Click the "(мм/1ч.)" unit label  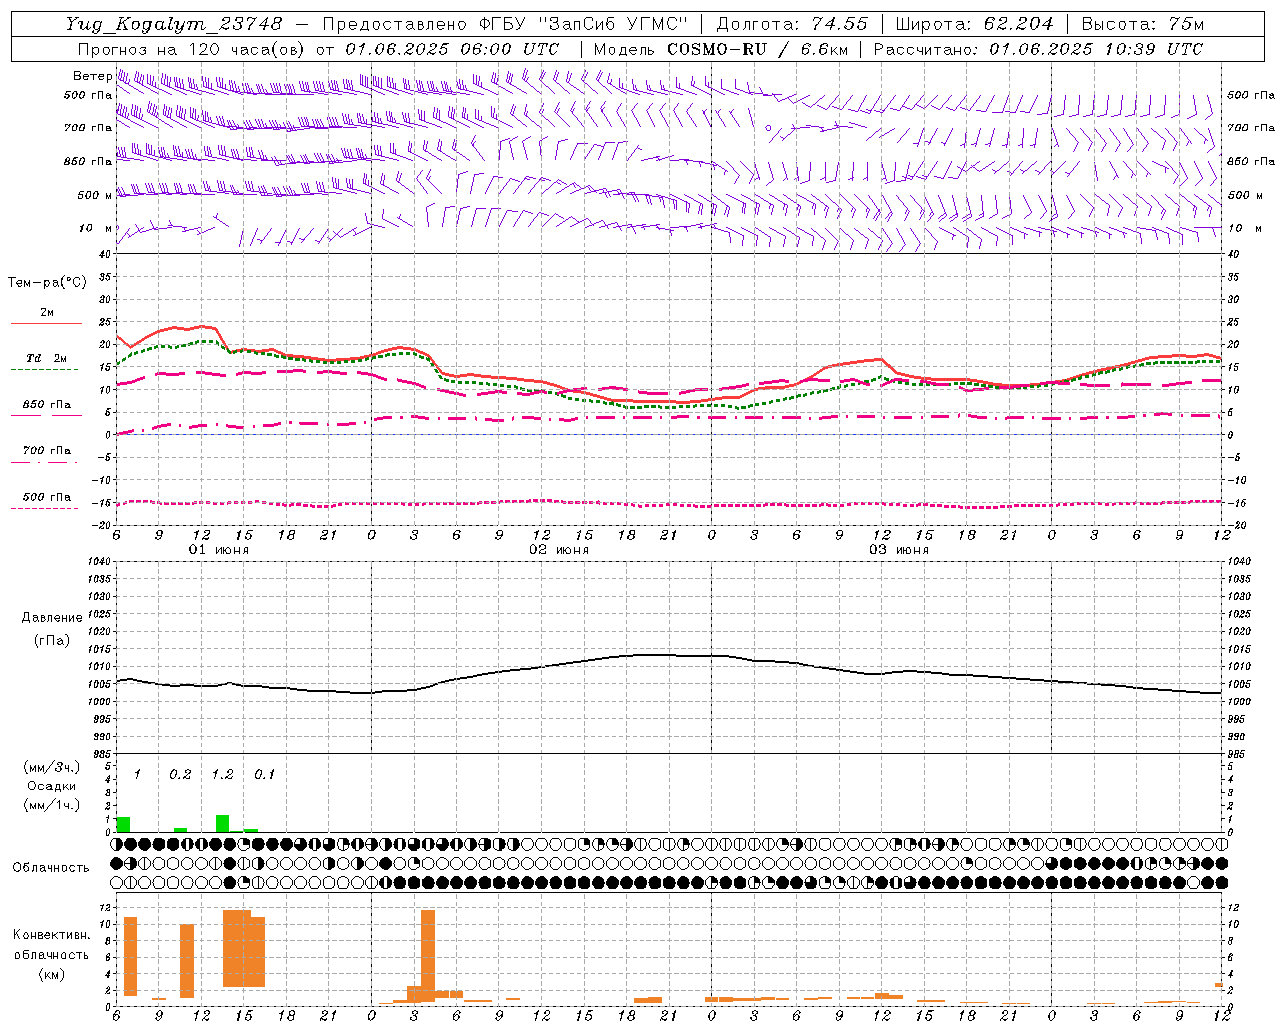point(52,805)
